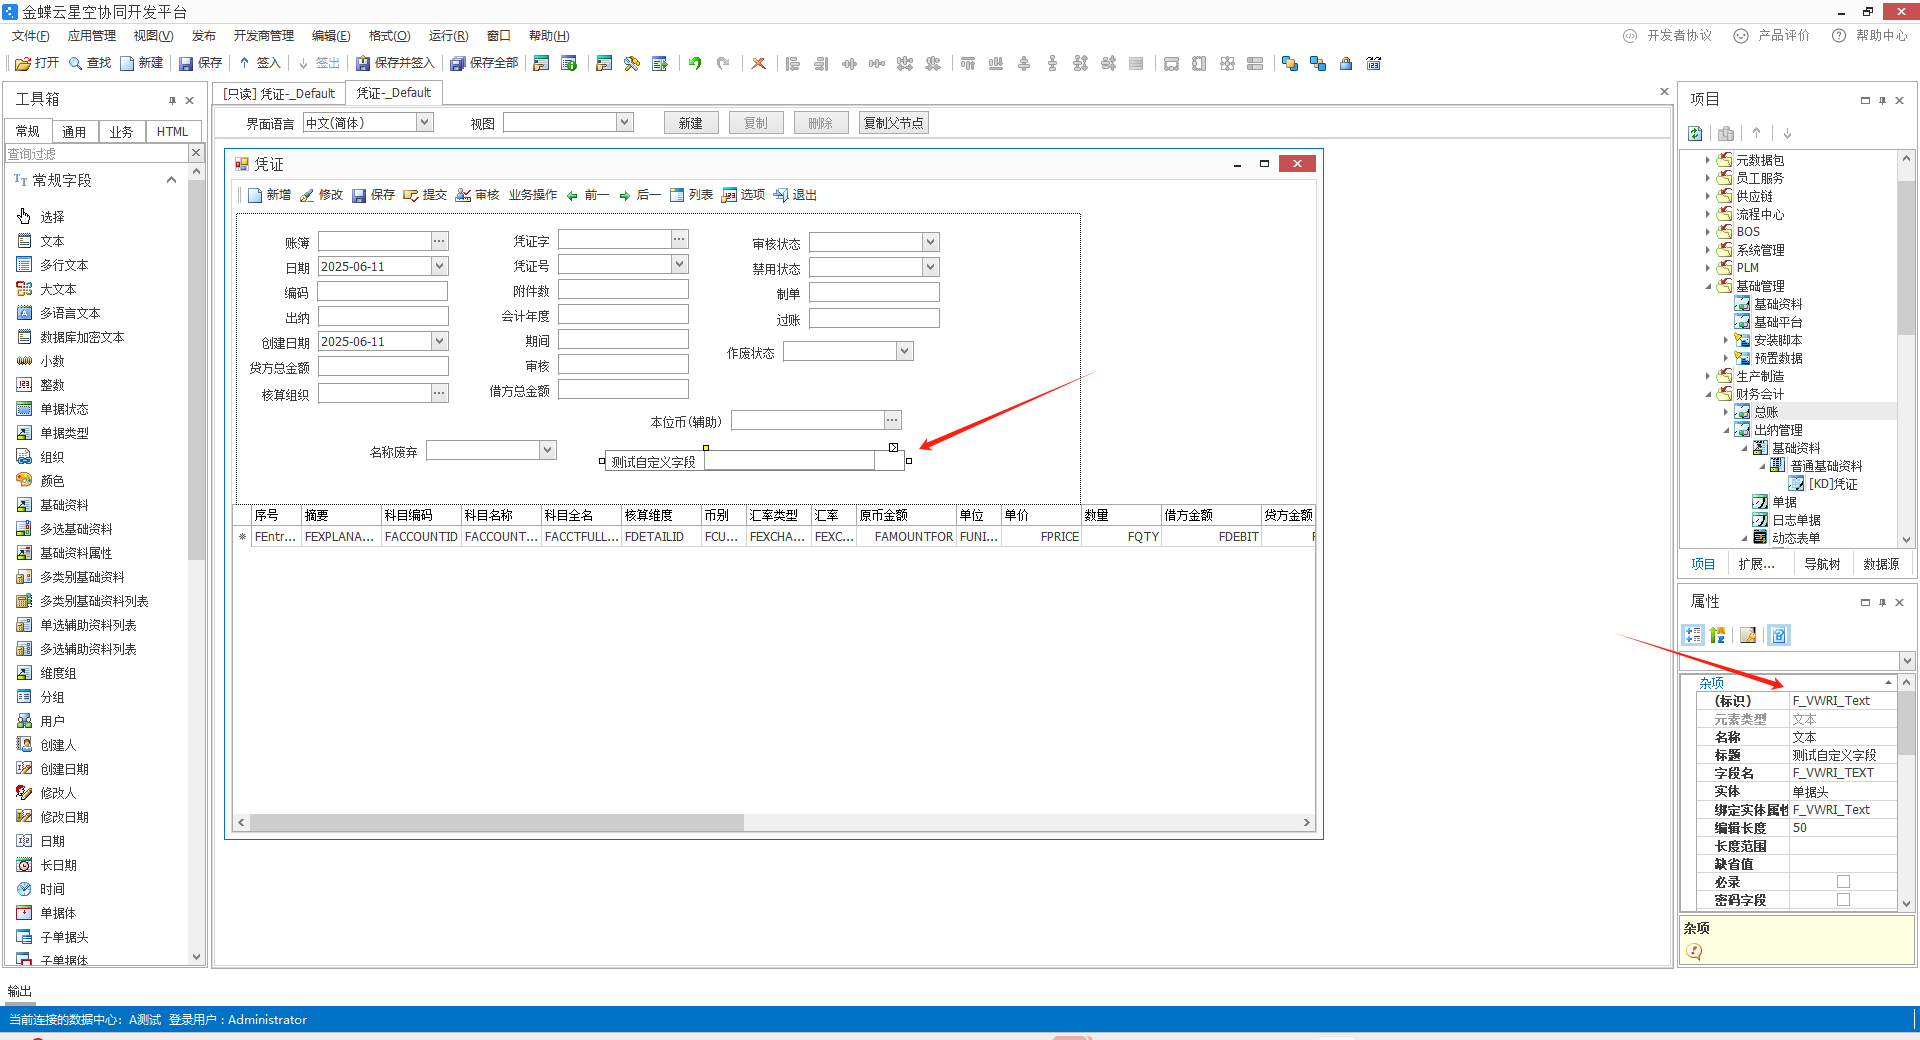1920x1040 pixels.
Task: Open the 作废状态 dropdown on the form
Action: tap(904, 351)
